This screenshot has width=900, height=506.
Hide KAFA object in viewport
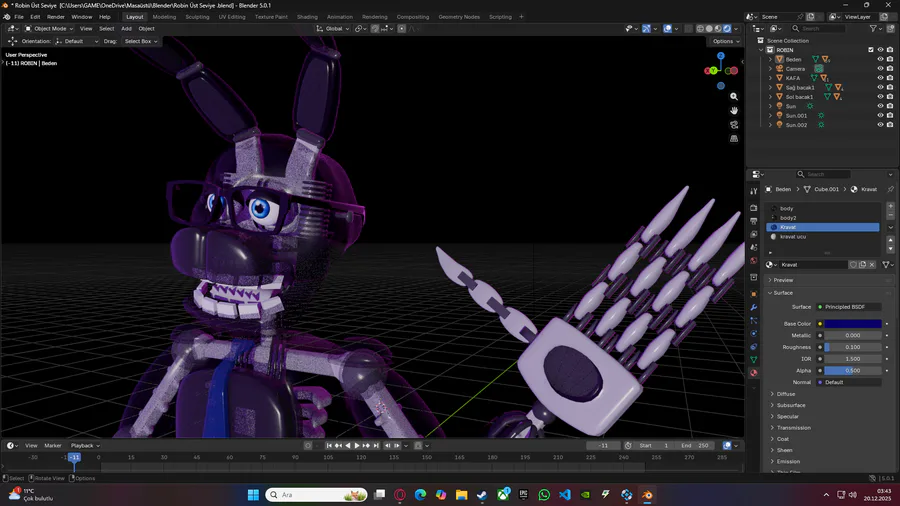pos(880,77)
